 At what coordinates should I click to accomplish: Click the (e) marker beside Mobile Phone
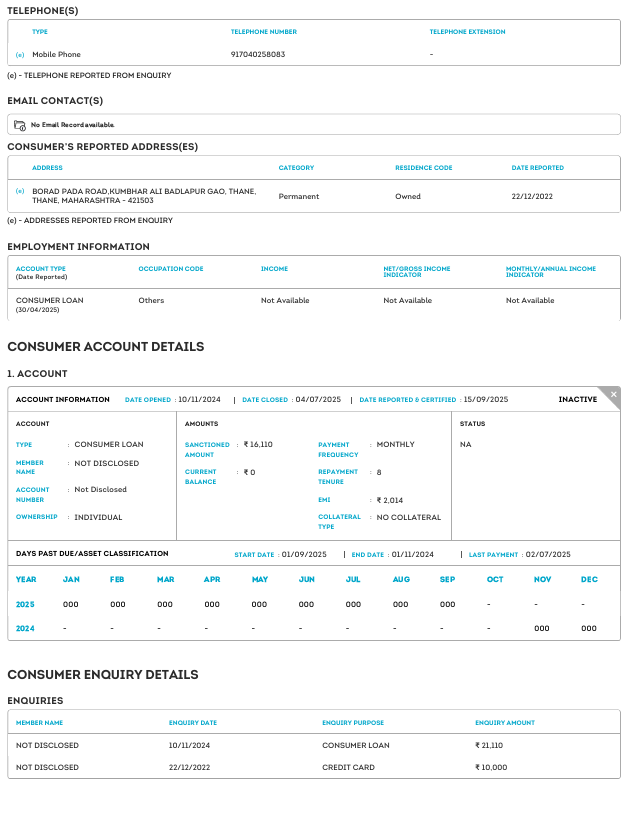tap(20, 54)
